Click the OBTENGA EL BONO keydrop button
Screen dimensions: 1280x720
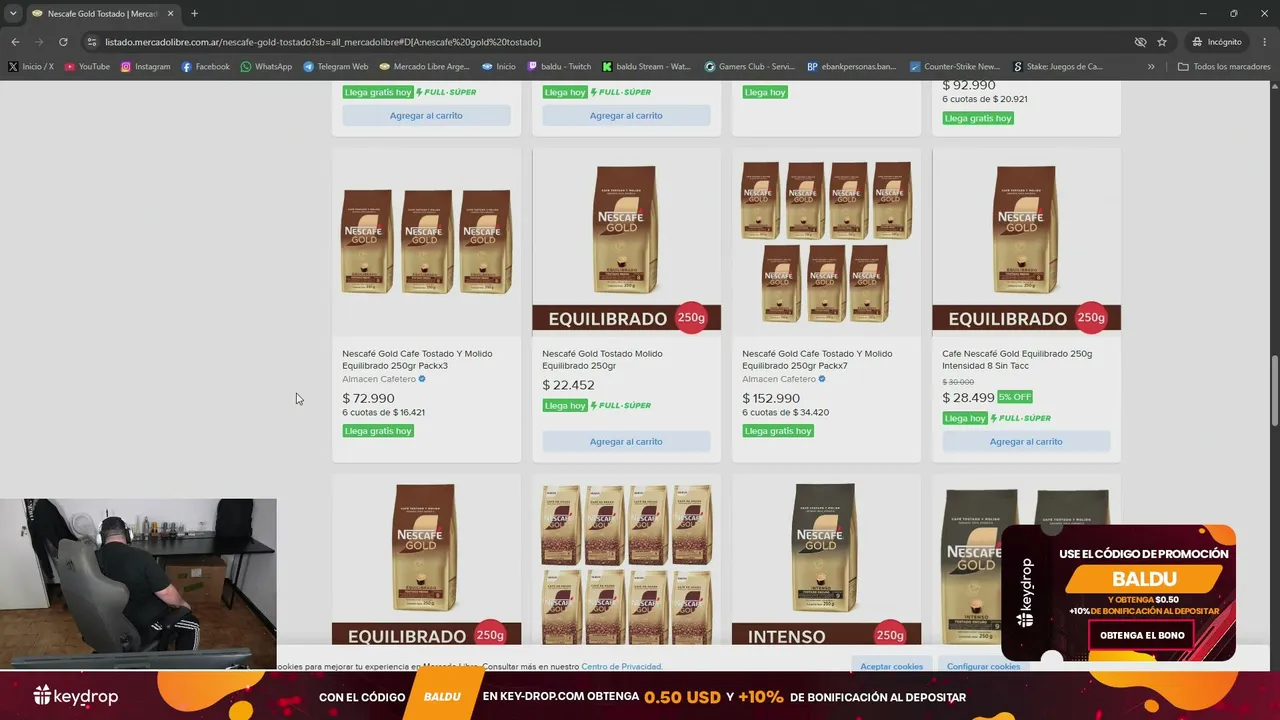coord(1142,635)
